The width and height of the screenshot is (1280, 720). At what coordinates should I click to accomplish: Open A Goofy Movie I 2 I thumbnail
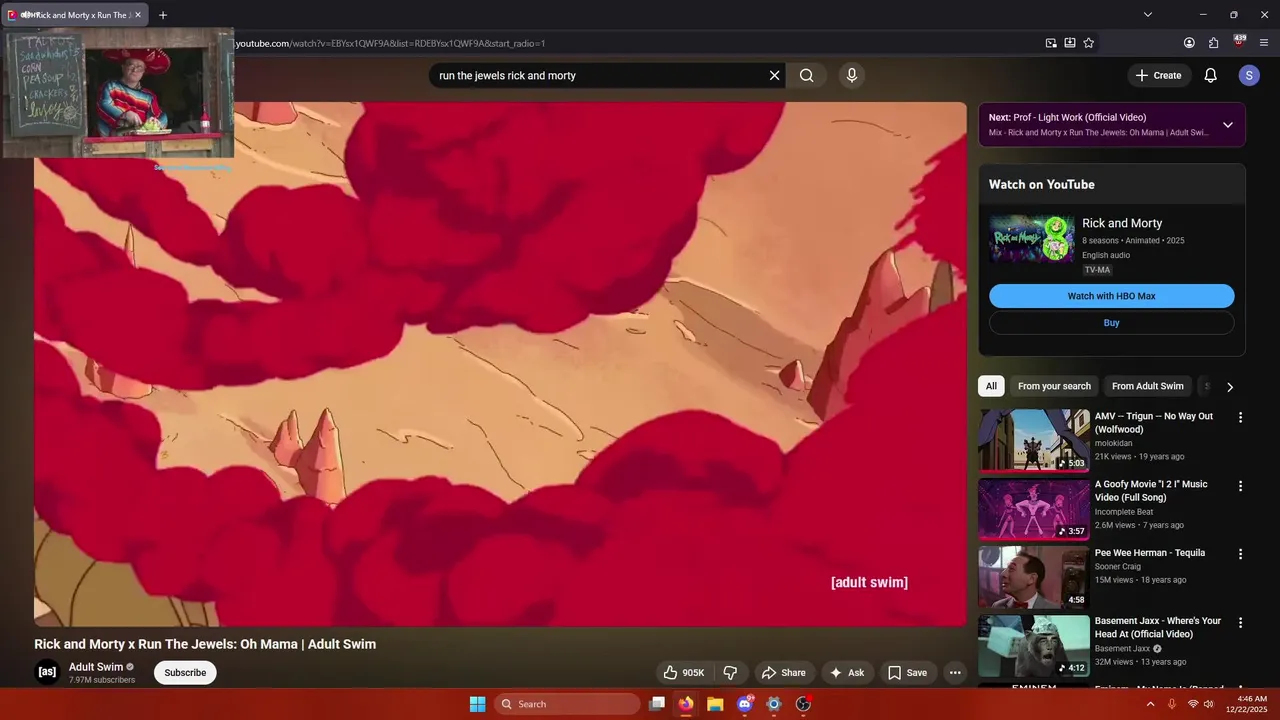pos(1034,509)
